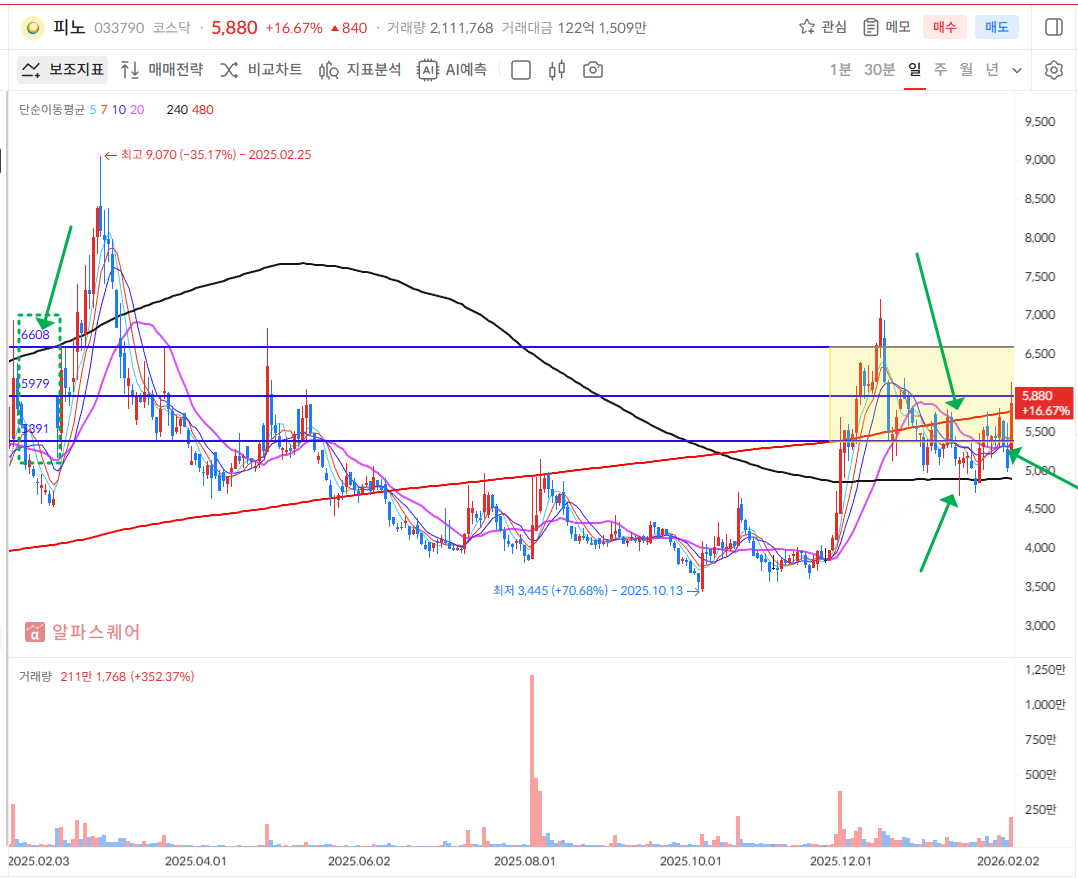
Task: Click the 240 moving average color label
Action: 177,110
